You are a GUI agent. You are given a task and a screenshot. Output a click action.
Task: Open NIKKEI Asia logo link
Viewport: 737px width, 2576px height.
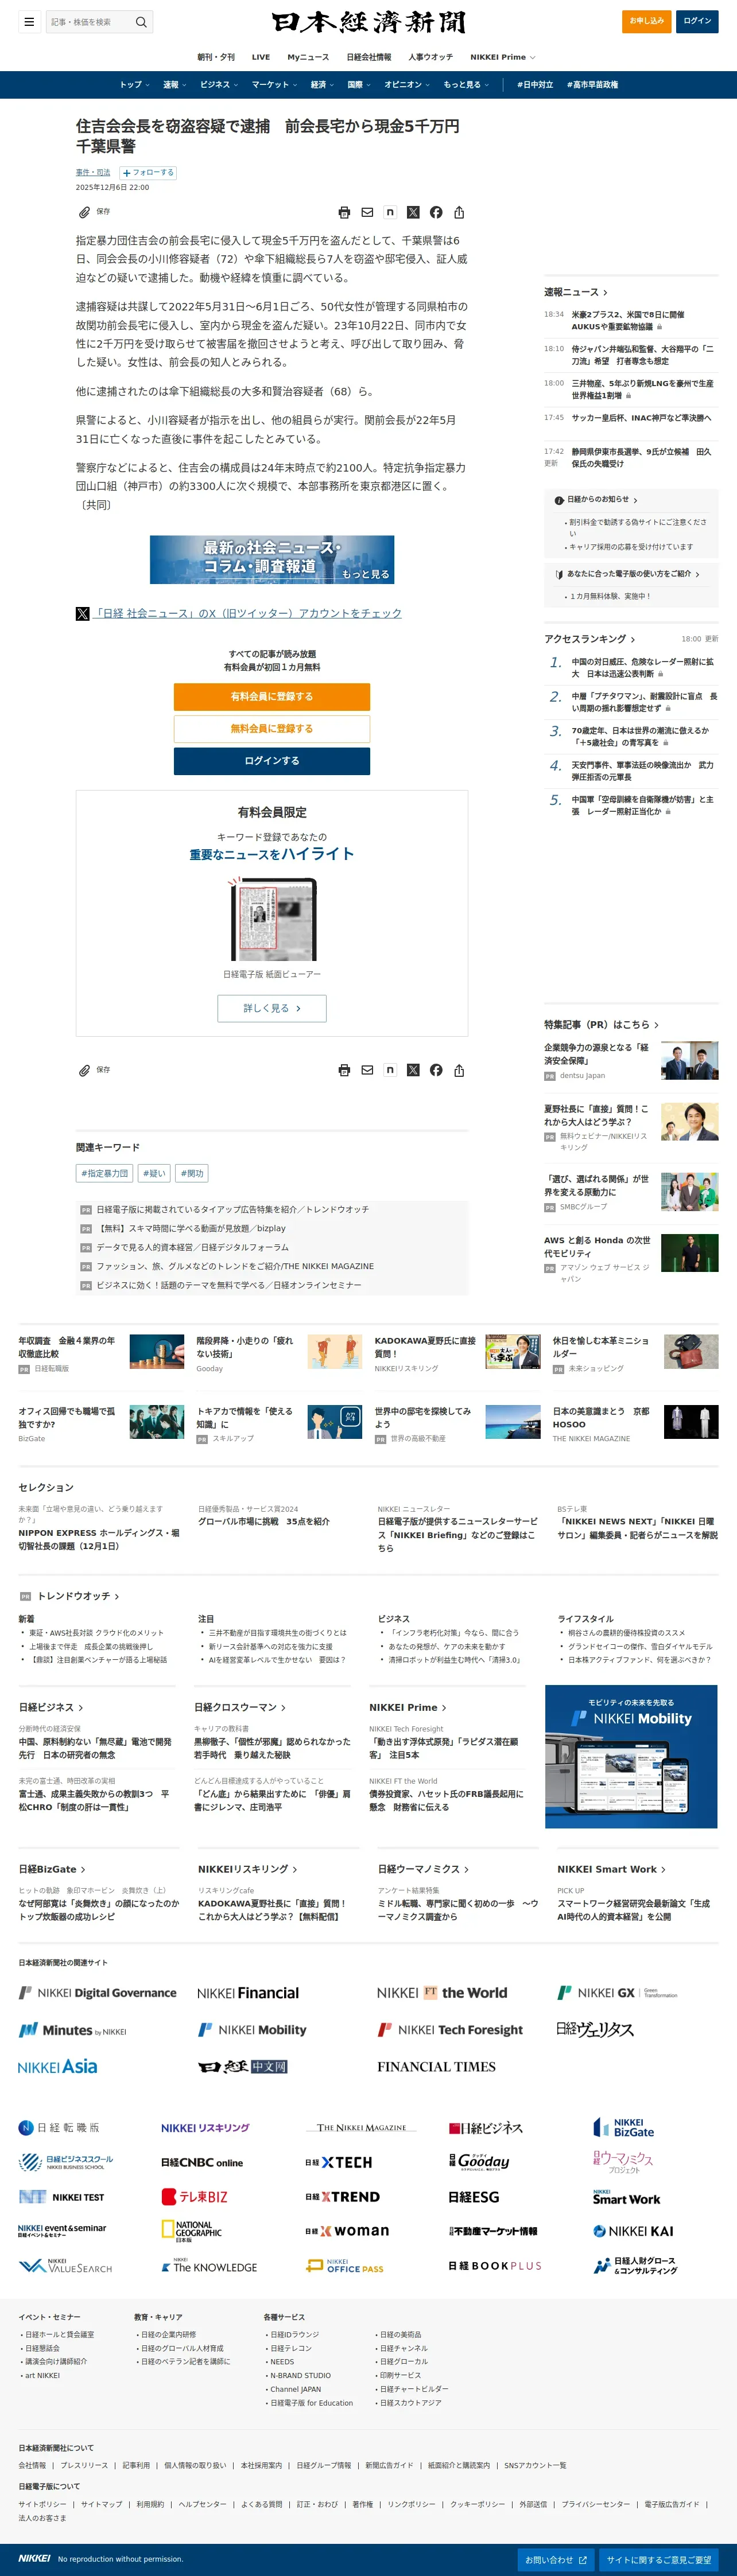pyautogui.click(x=58, y=2066)
